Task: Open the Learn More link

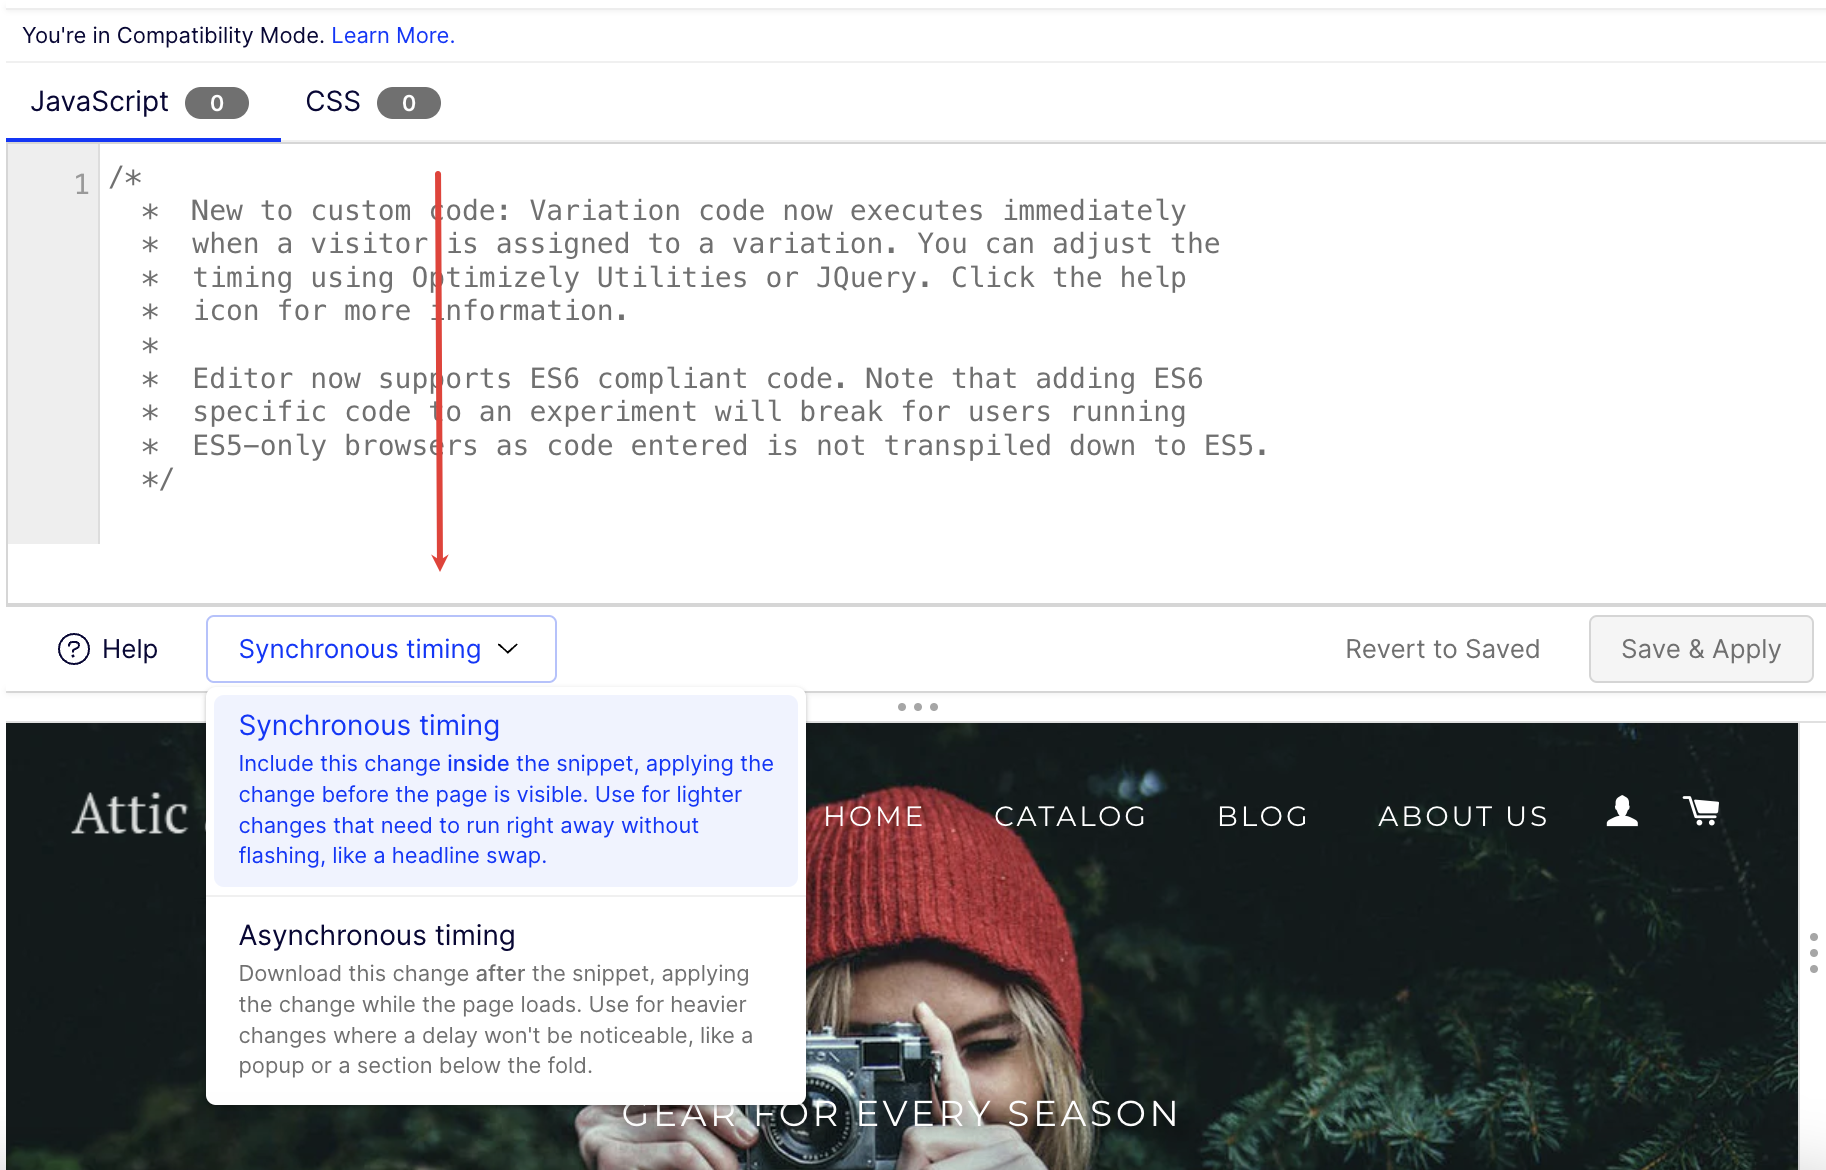Action: tap(392, 35)
